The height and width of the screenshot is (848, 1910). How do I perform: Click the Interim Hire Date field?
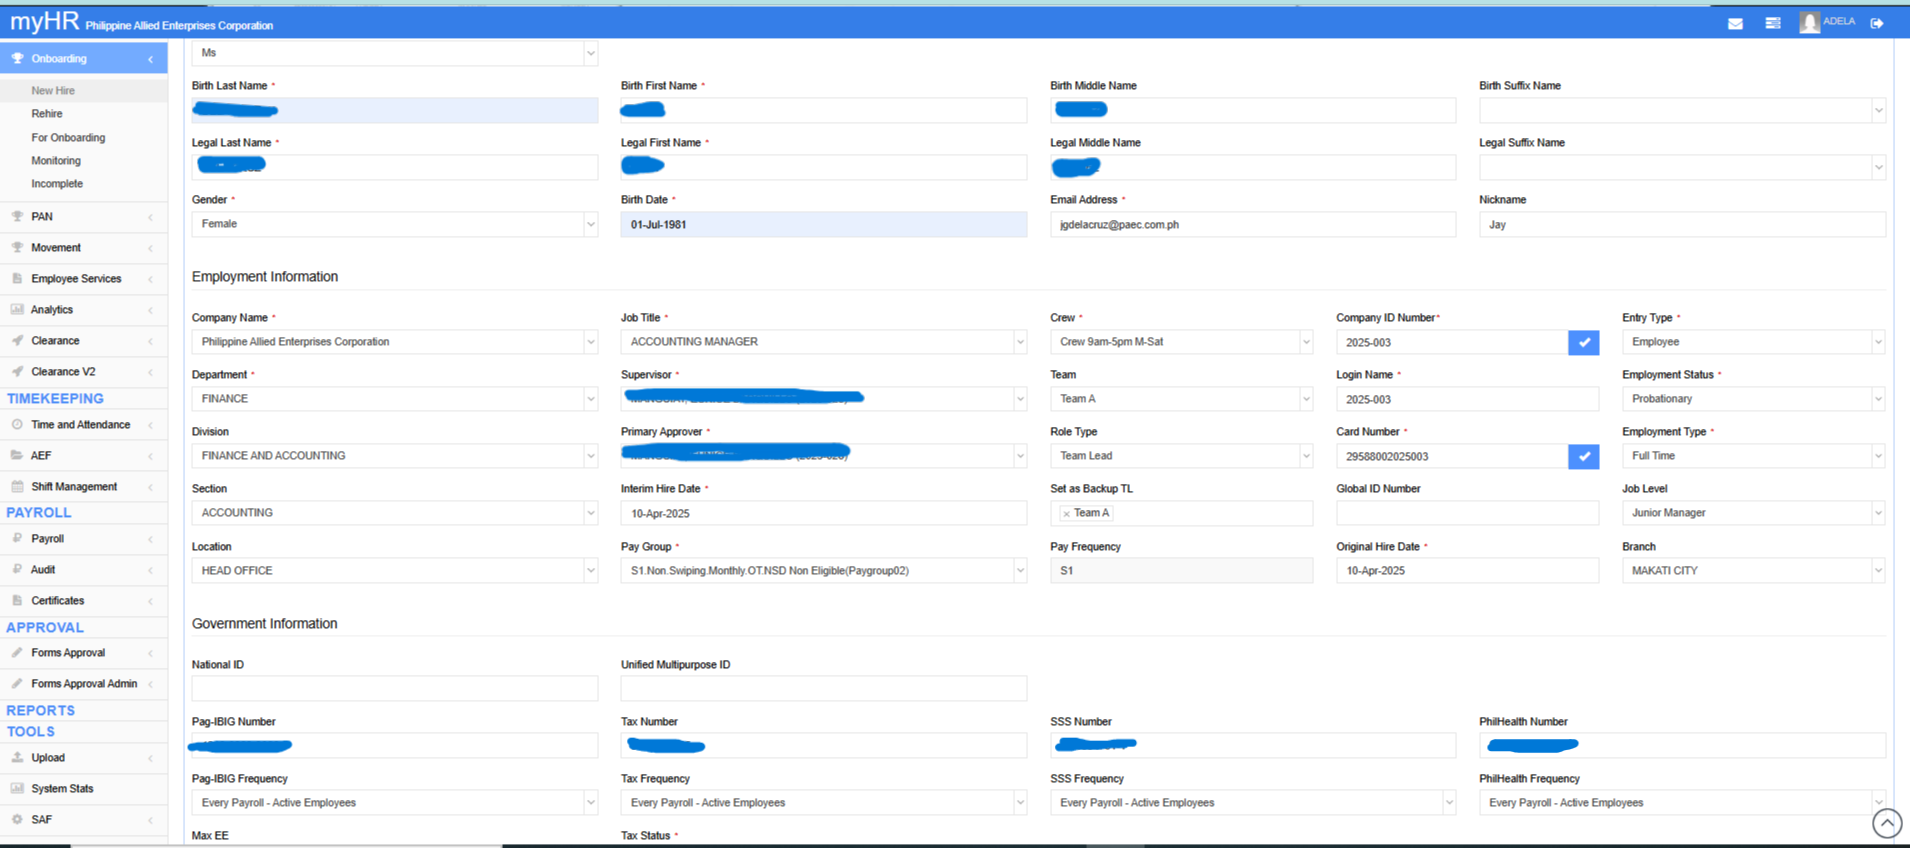[x=824, y=513]
